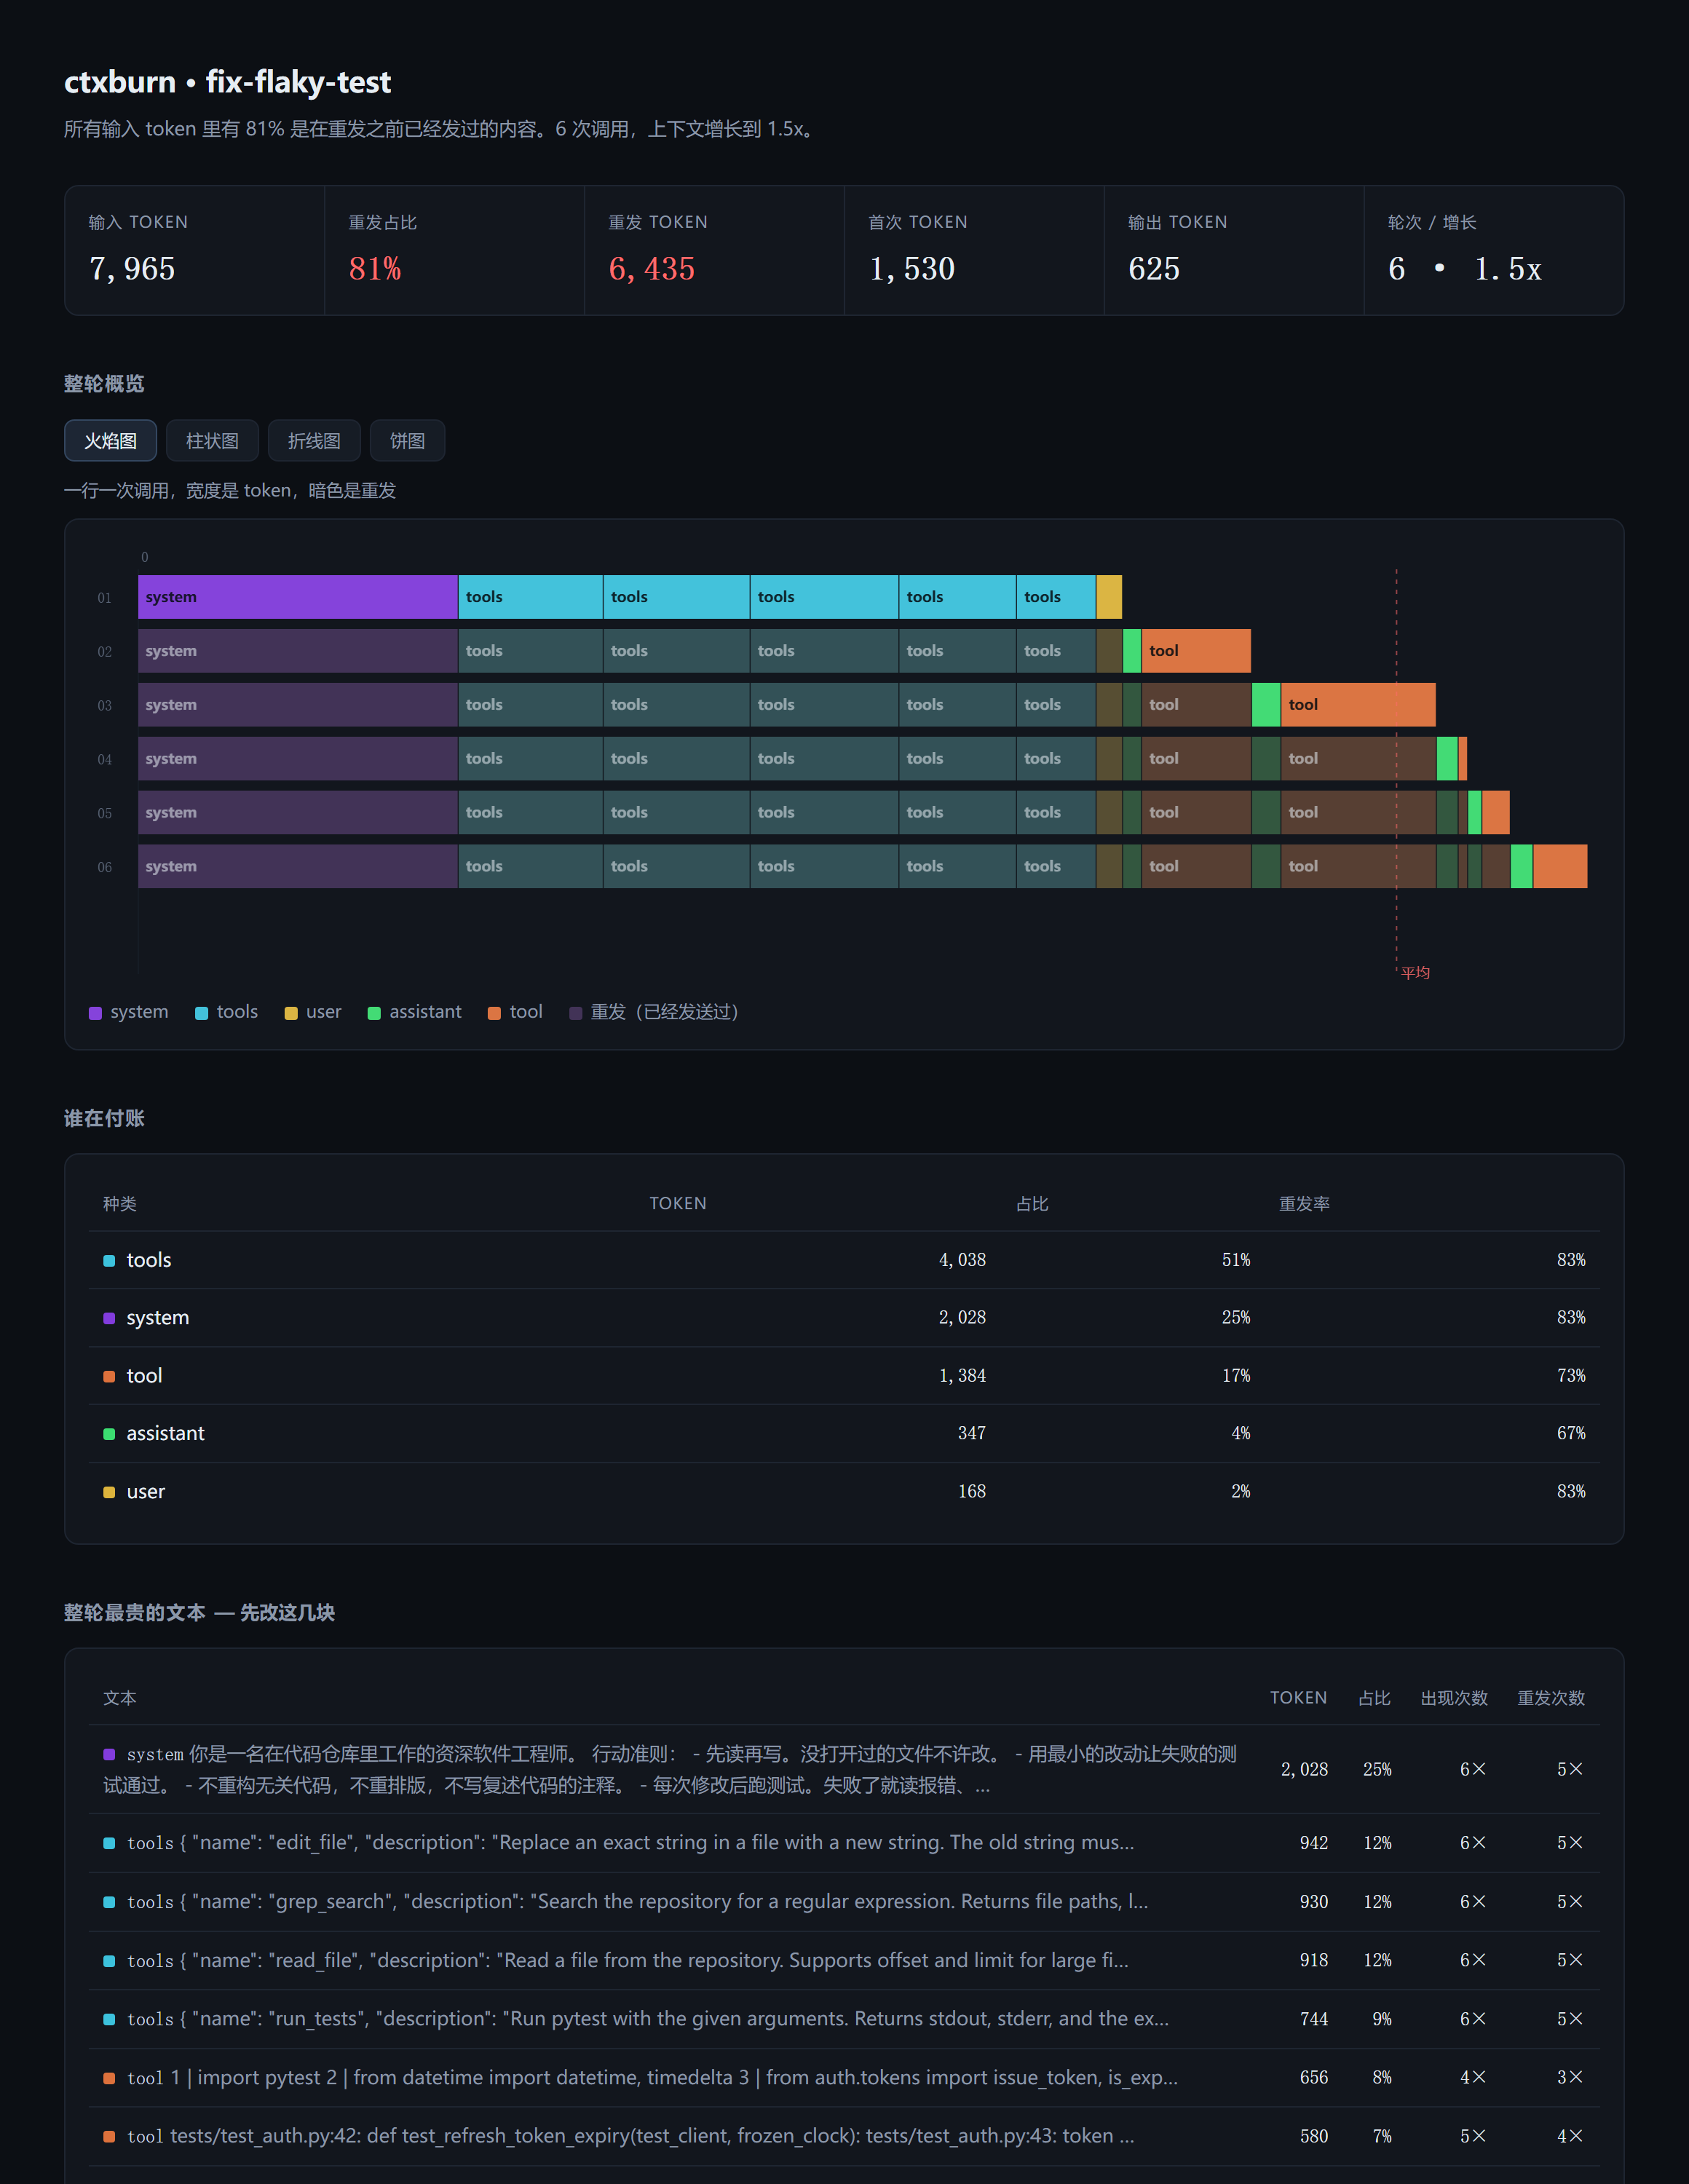Image resolution: width=1689 pixels, height=2184 pixels.
Task: Click the 重发次数 column header
Action: 1551,1698
